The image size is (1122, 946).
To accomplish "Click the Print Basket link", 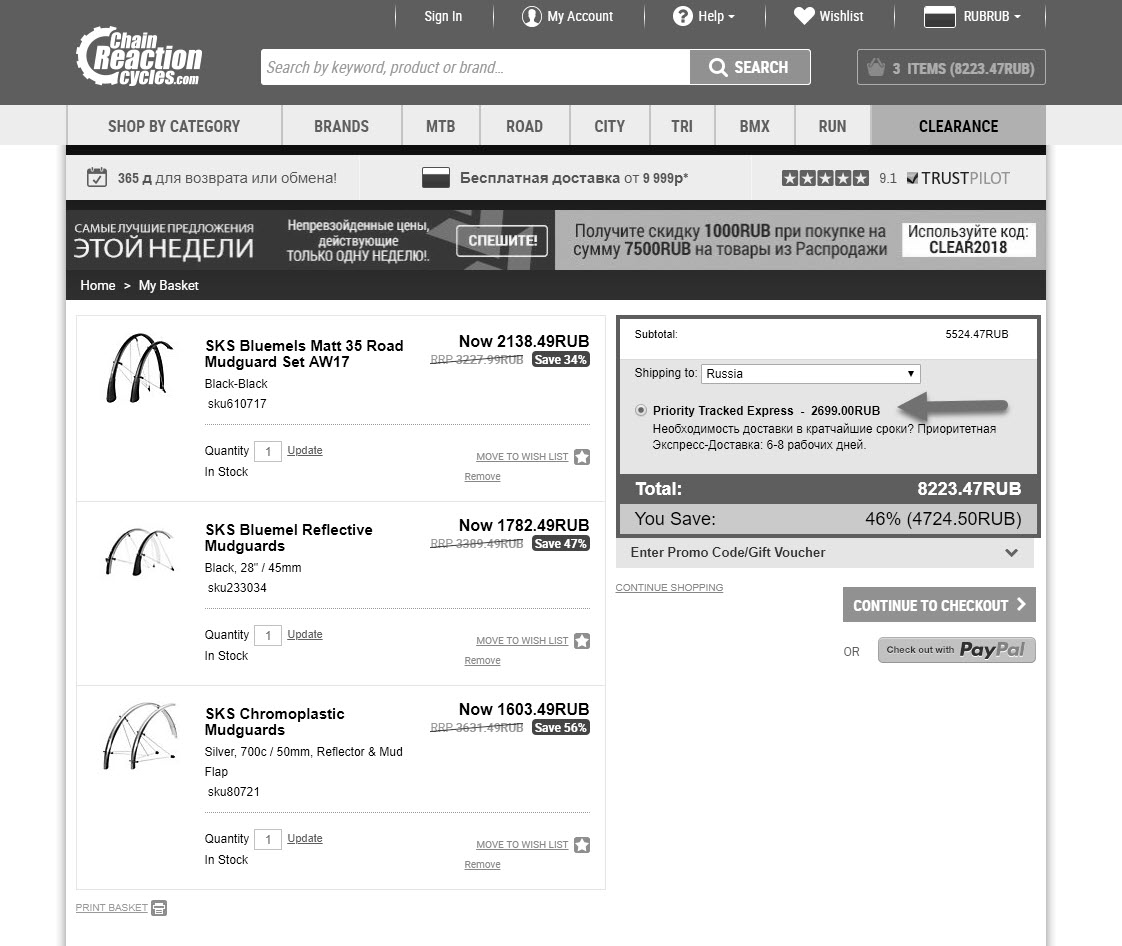I will point(112,907).
